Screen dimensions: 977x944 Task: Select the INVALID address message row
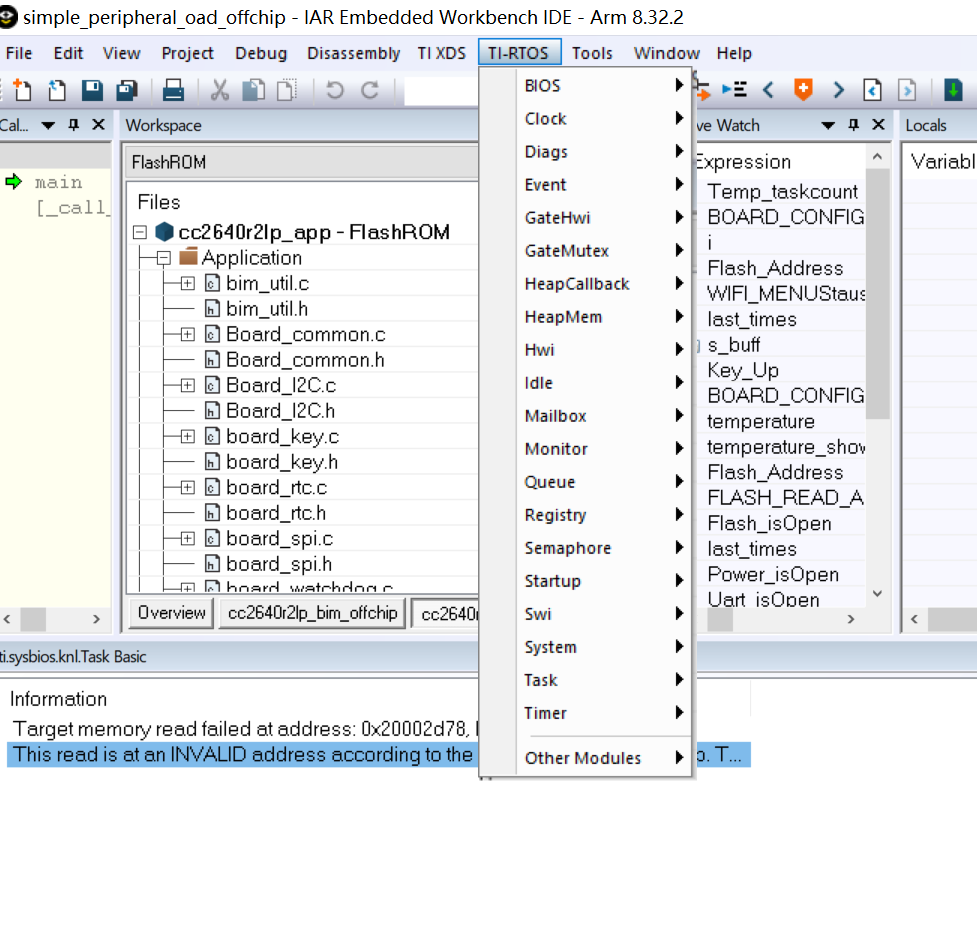click(378, 755)
